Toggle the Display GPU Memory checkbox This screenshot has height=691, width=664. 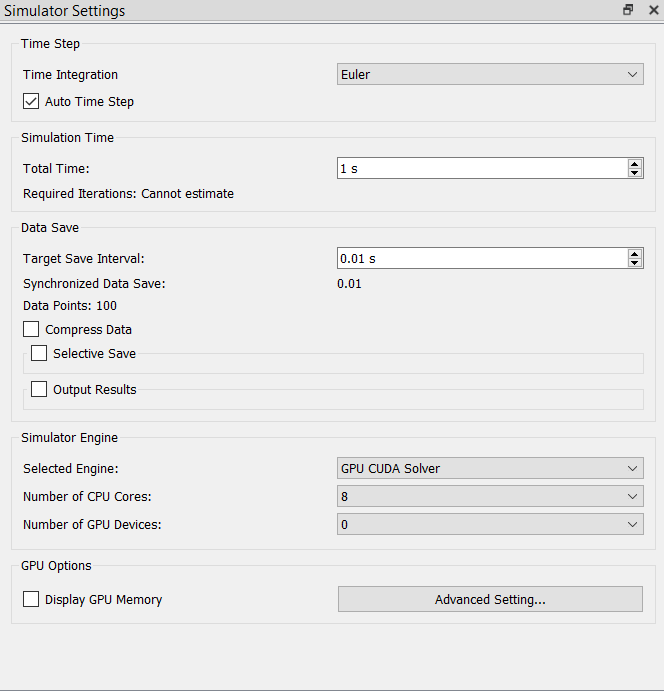point(31,599)
